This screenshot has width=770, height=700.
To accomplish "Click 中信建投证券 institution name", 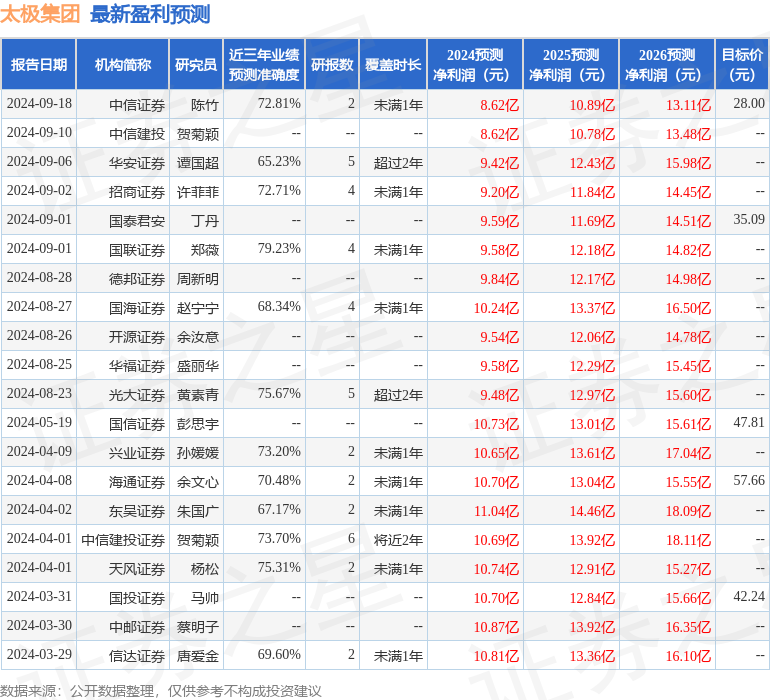I will click(x=123, y=540).
